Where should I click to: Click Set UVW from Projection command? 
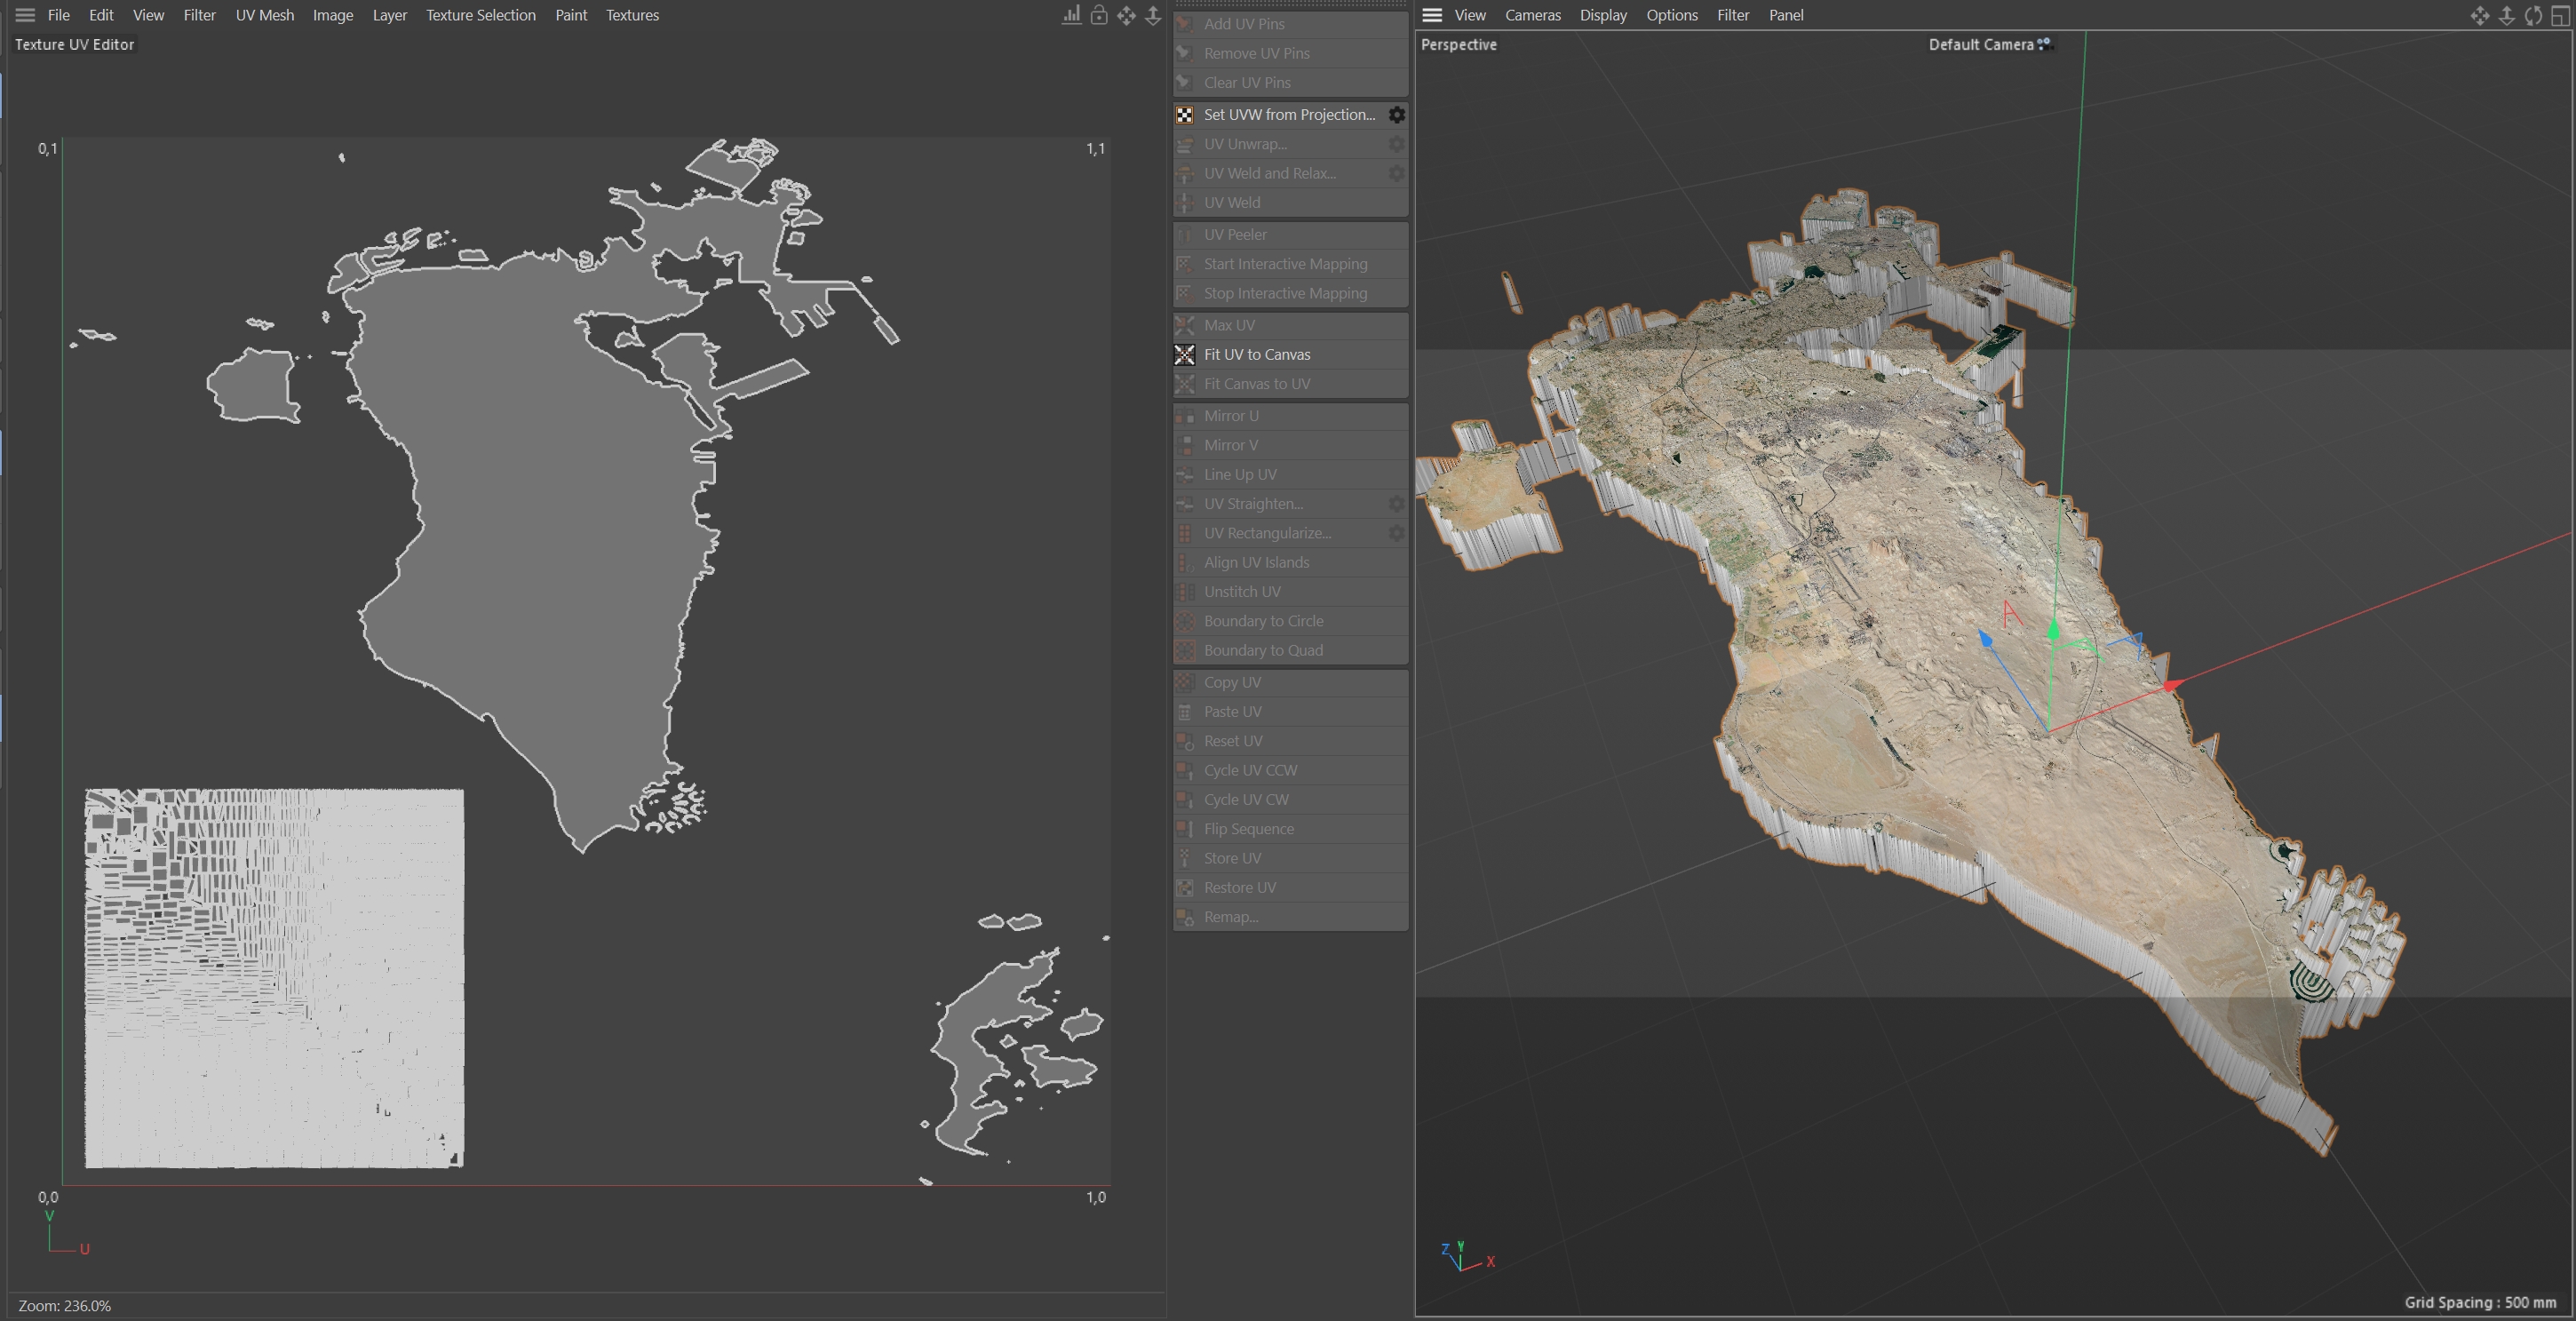click(1289, 115)
